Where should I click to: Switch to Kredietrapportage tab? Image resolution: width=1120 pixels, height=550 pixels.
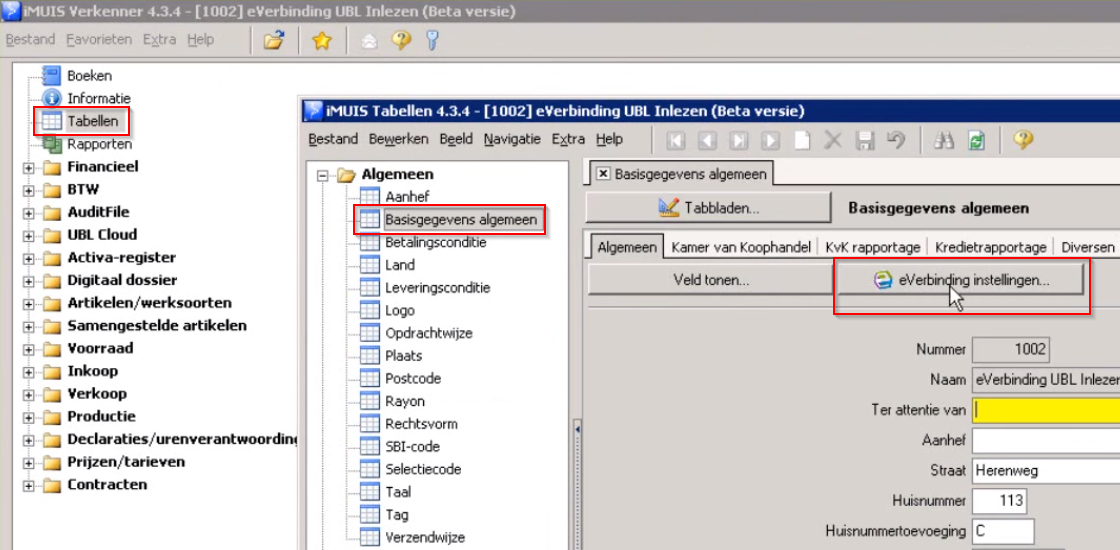coord(991,247)
